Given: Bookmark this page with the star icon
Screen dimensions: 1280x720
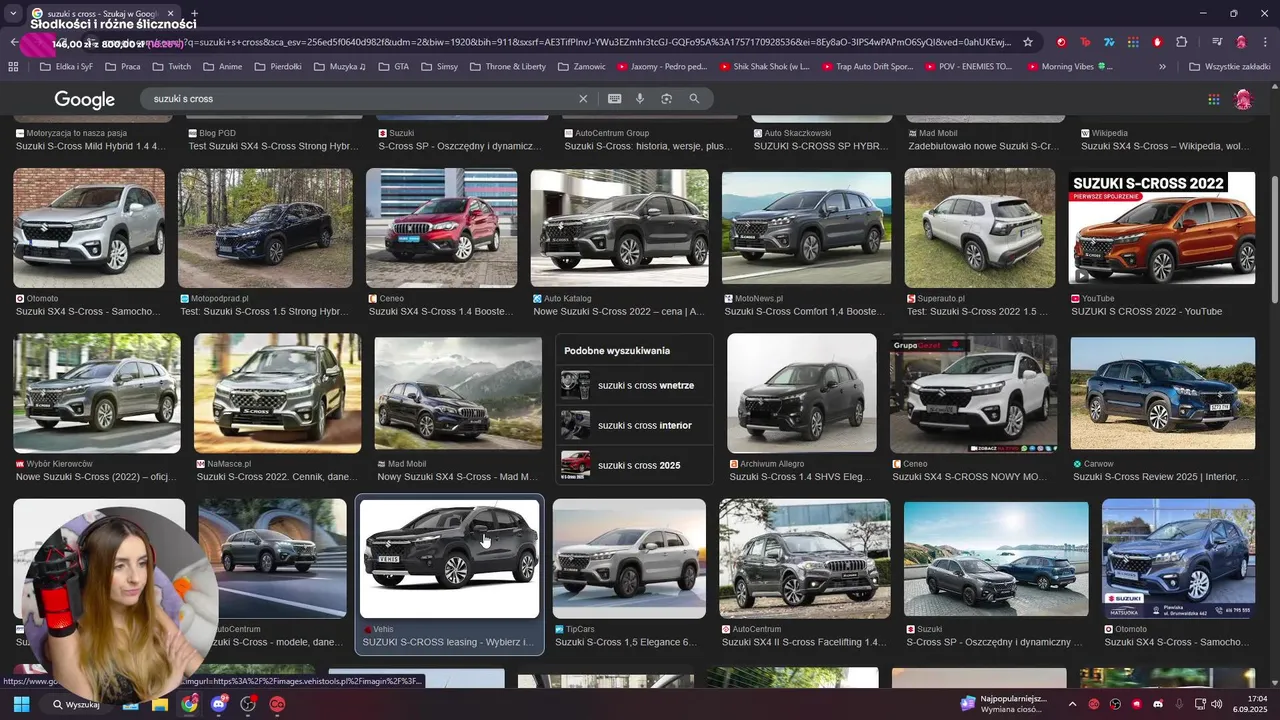Looking at the screenshot, I should click(1027, 42).
